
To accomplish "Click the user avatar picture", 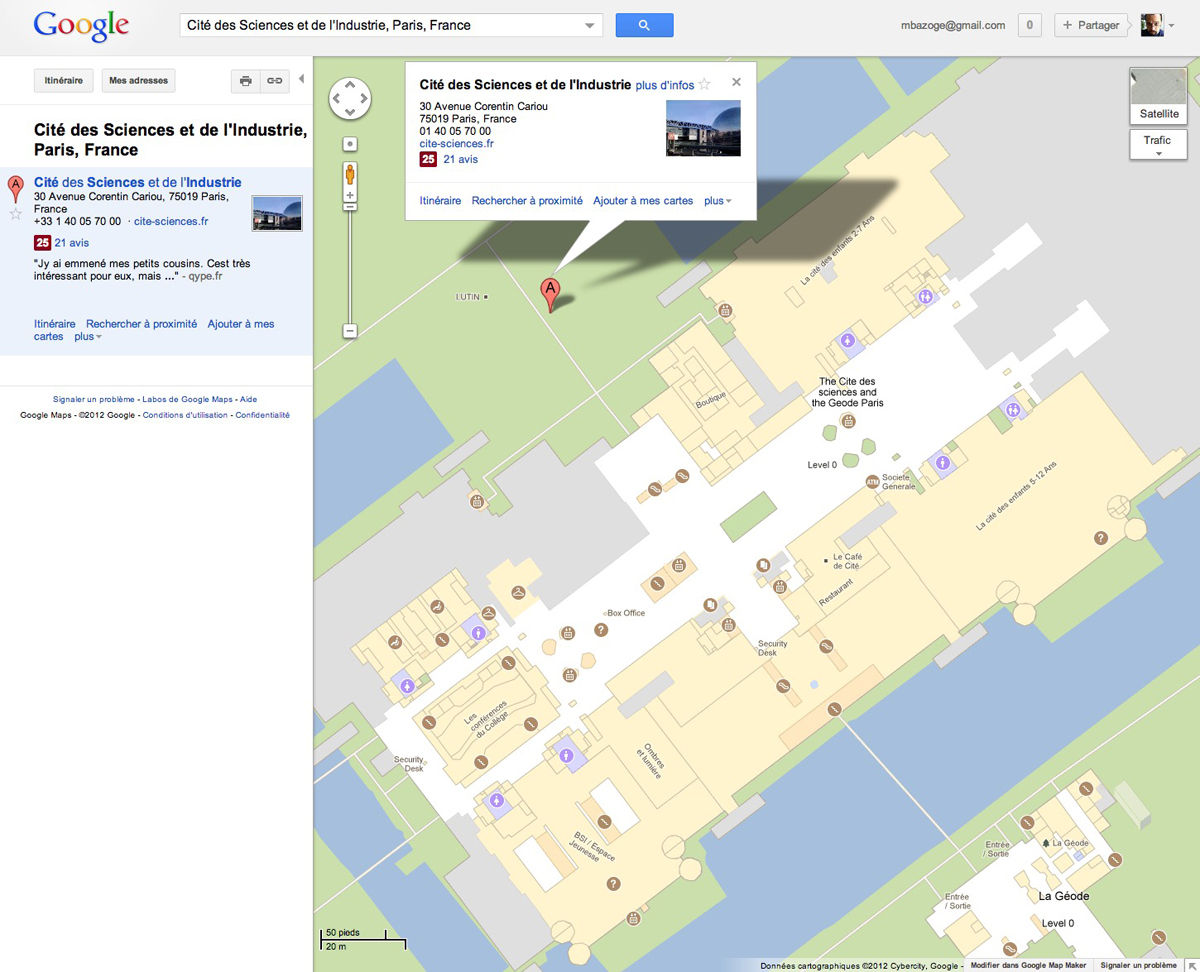I will click(1152, 26).
